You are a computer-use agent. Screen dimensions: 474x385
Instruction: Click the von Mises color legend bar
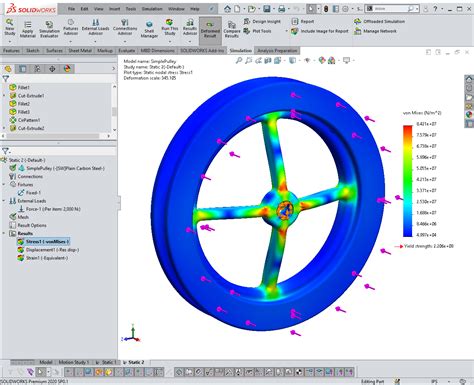[407, 181]
